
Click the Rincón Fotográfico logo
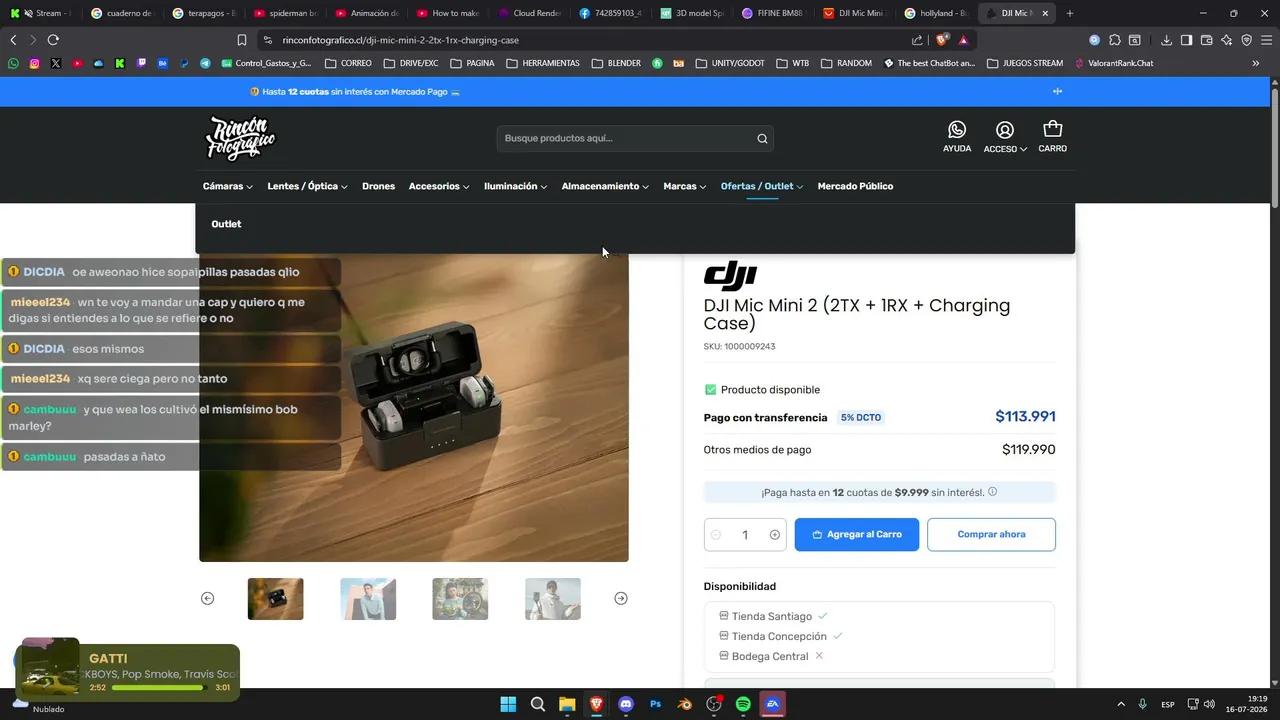coord(240,137)
